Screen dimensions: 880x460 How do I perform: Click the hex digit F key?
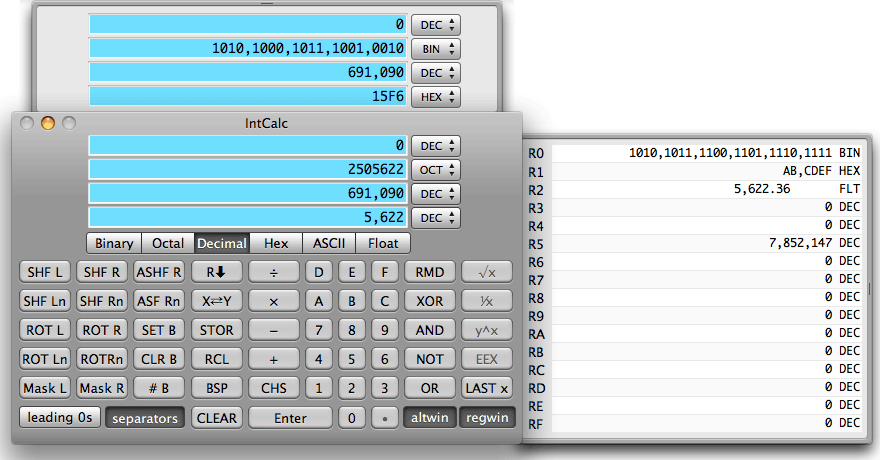tap(384, 273)
